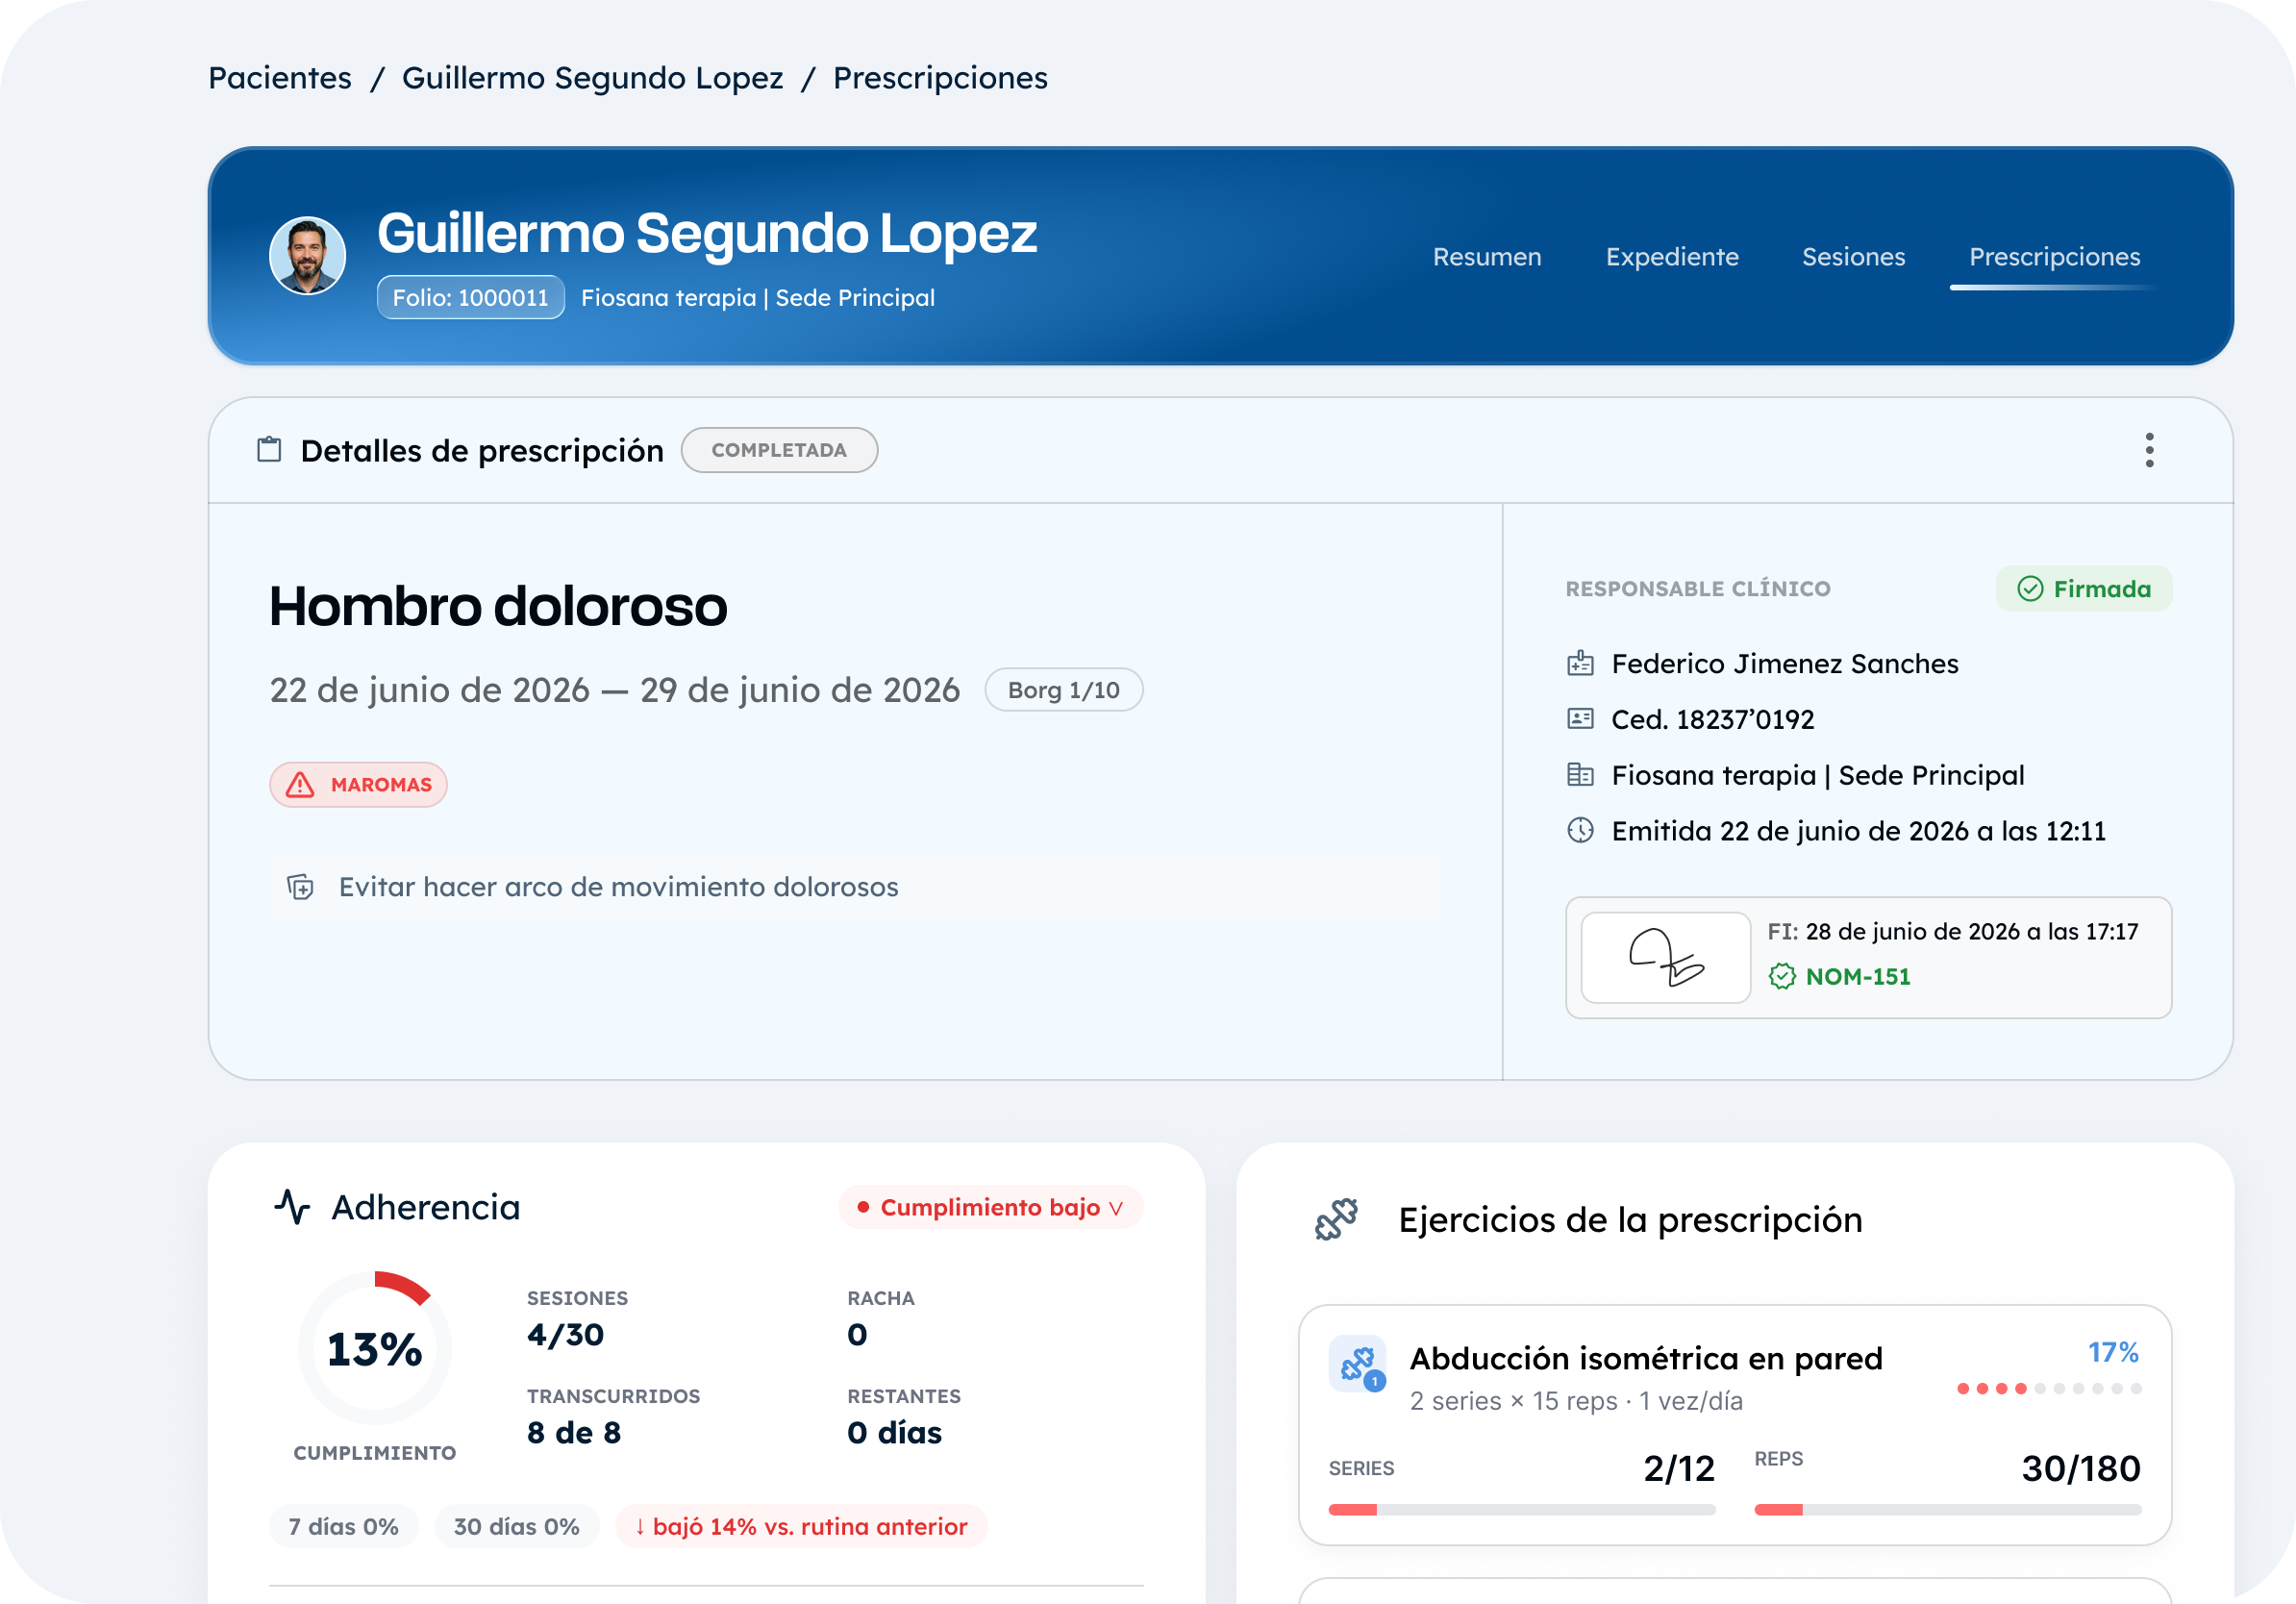This screenshot has height=1604, width=2296.
Task: Click Guillermo Segundo Lopez's profile photo
Action: (x=308, y=256)
